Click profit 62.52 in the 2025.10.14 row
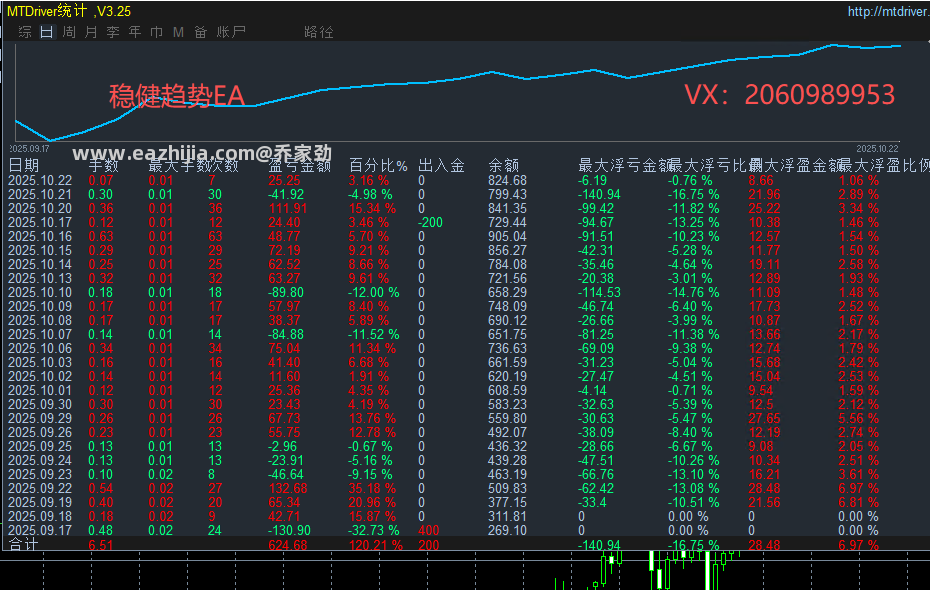Image resolution: width=930 pixels, height=590 pixels. click(x=284, y=264)
